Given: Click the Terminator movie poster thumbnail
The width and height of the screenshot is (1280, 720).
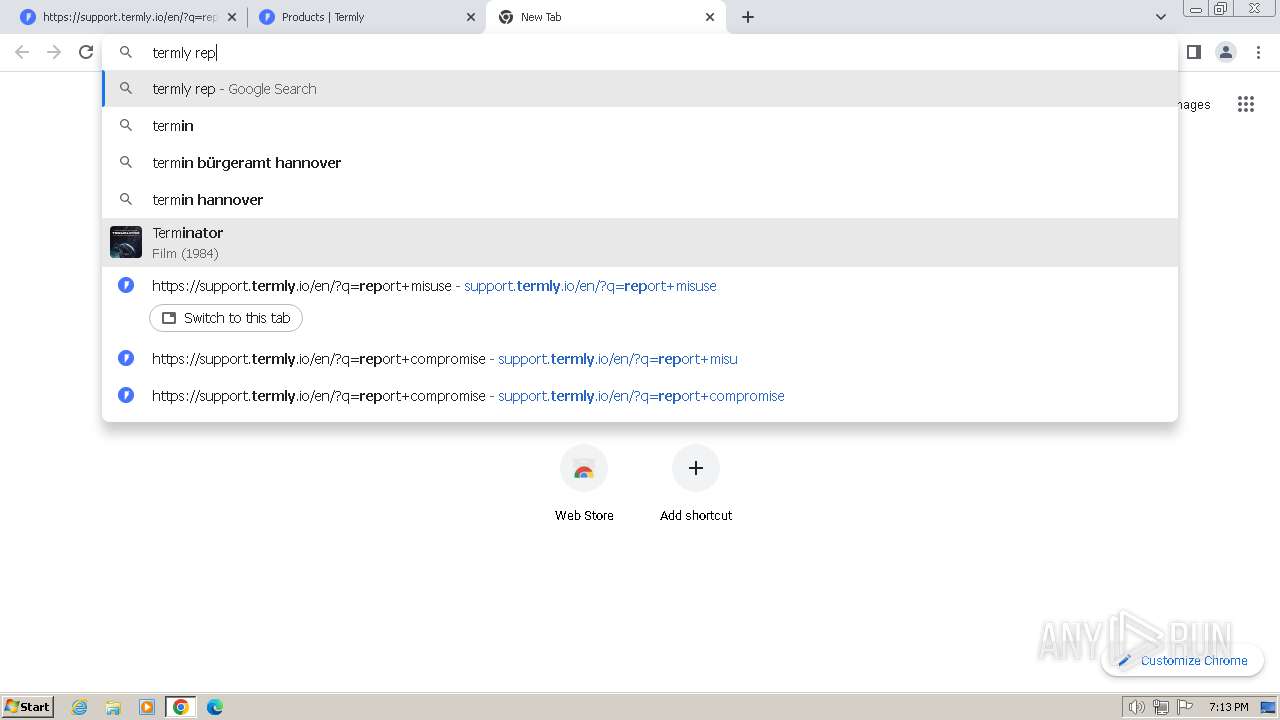Looking at the screenshot, I should 126,242.
